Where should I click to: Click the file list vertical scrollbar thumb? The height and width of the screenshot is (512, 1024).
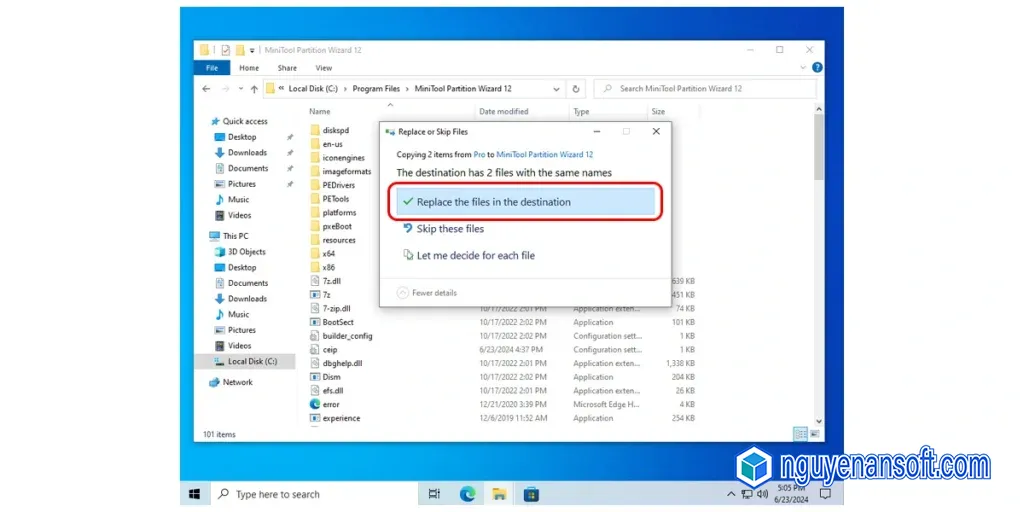(818, 148)
